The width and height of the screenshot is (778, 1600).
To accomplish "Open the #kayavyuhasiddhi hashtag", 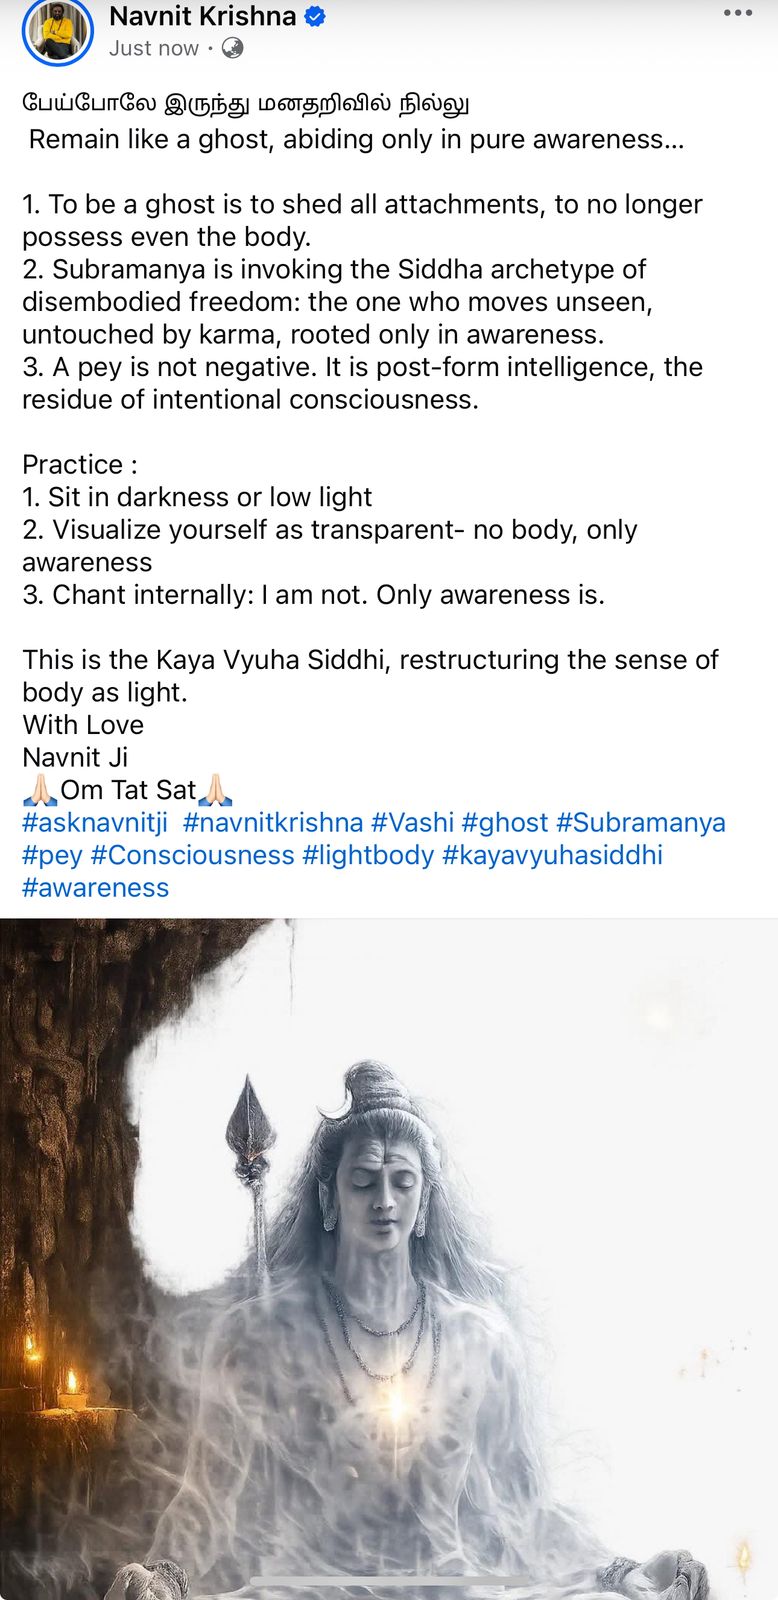I will (x=552, y=855).
